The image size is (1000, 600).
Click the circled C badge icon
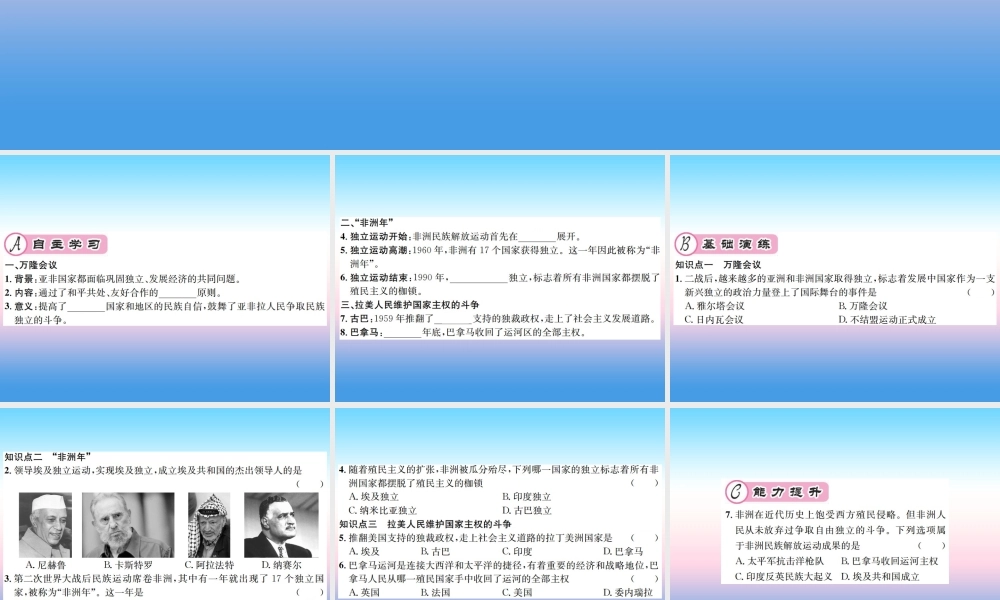coord(736,492)
